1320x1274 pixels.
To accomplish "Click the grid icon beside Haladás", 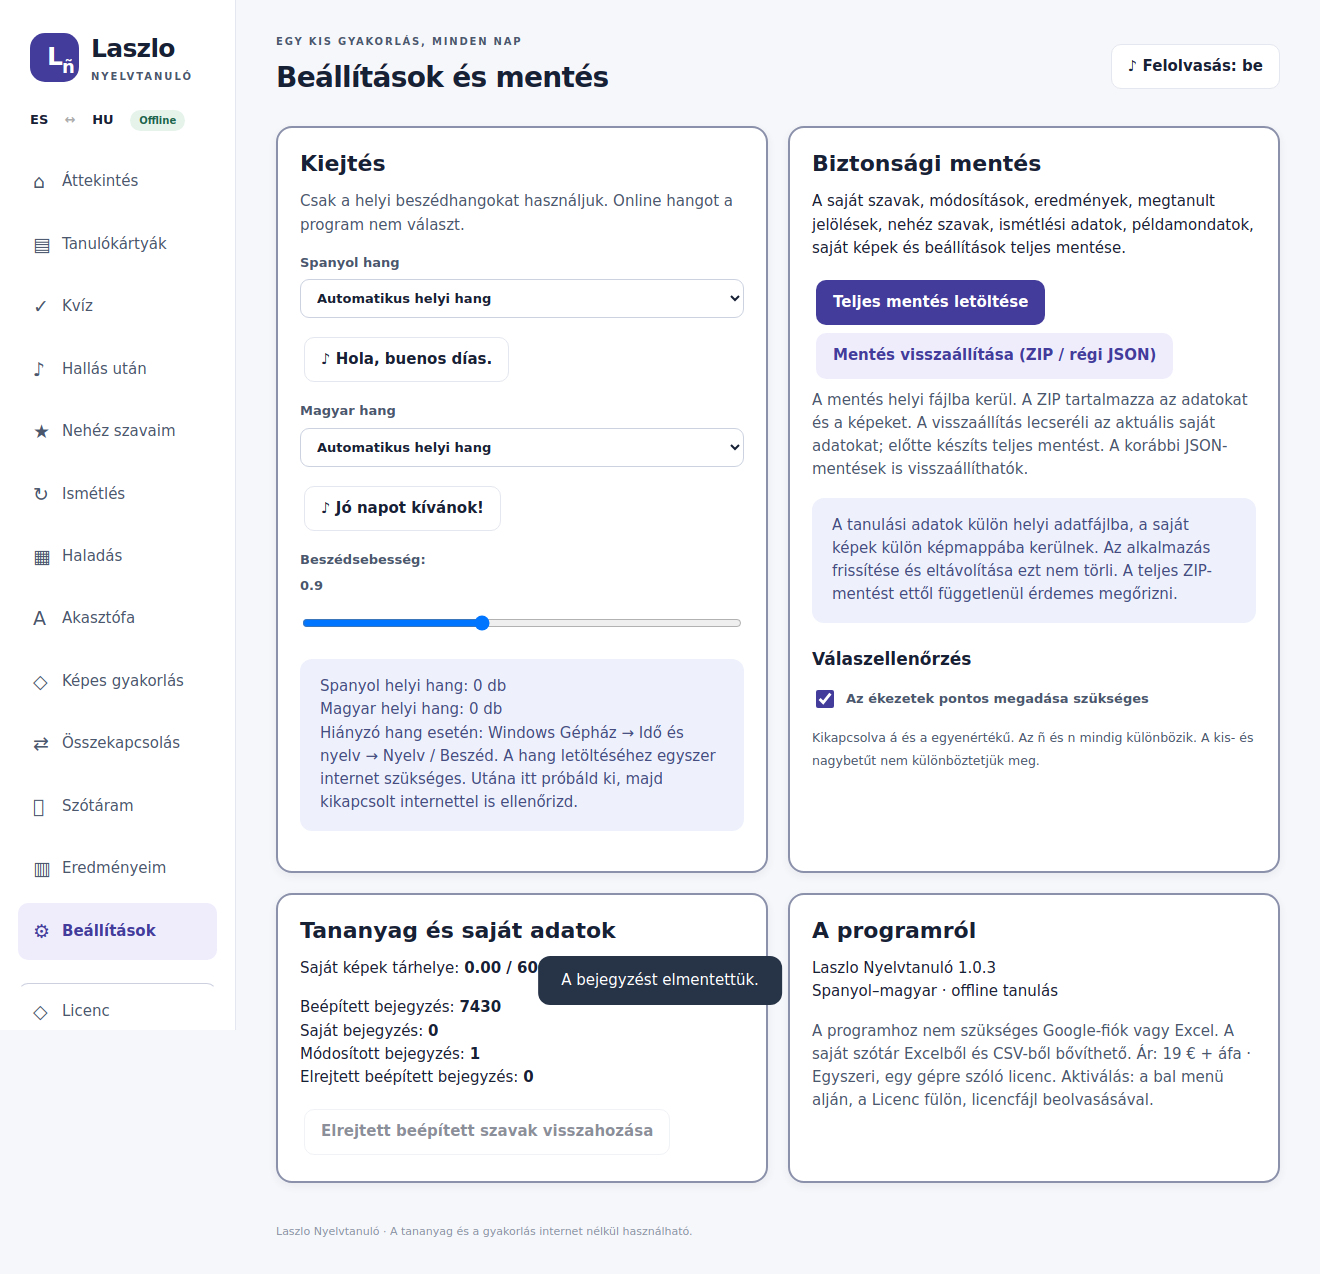I will 41,557.
